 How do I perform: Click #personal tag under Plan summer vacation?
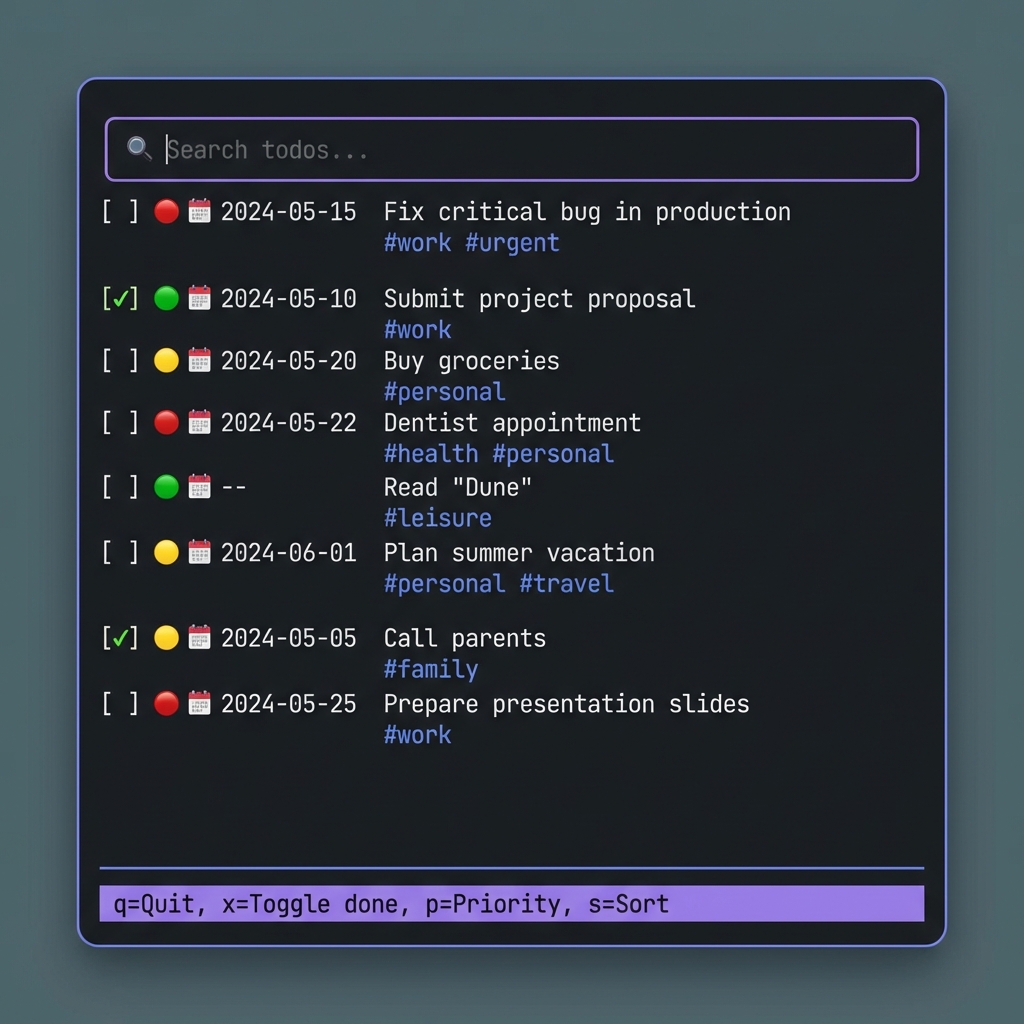tap(445, 584)
